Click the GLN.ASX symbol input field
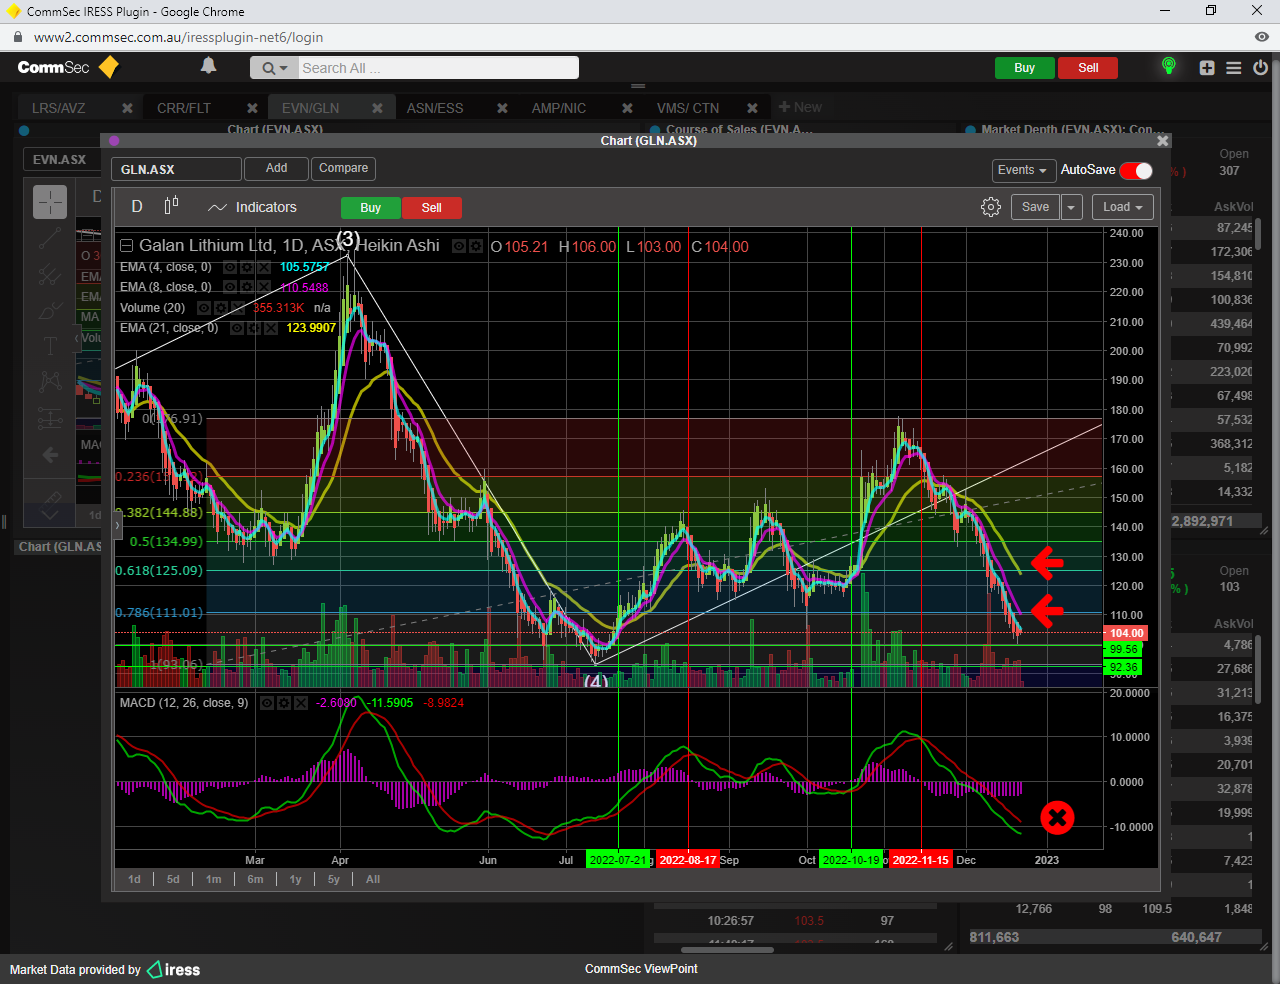Viewport: 1280px width, 984px height. click(x=176, y=169)
